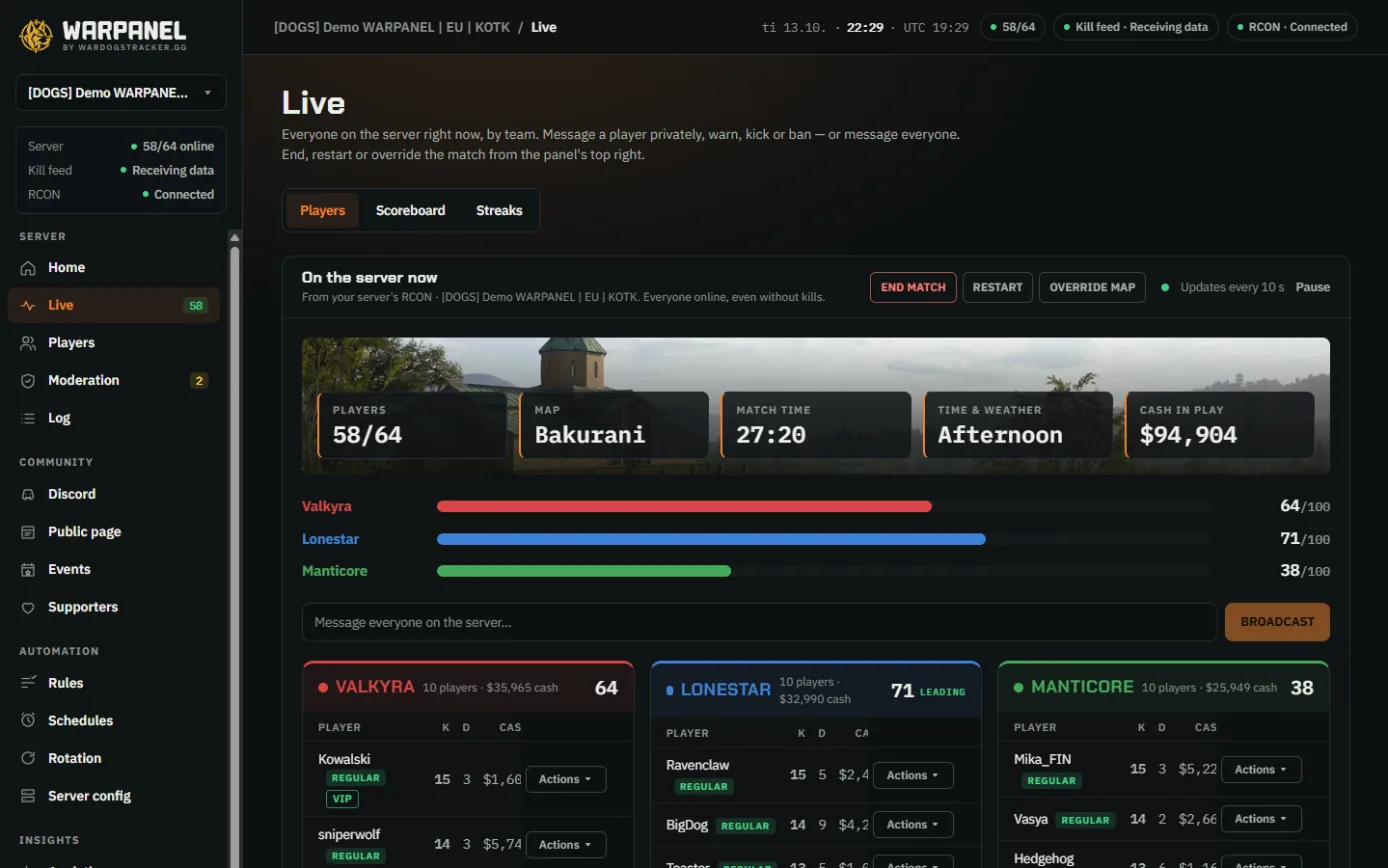This screenshot has height=868, width=1388.
Task: Open the Moderation menu label in sidebar
Action: [x=84, y=381]
